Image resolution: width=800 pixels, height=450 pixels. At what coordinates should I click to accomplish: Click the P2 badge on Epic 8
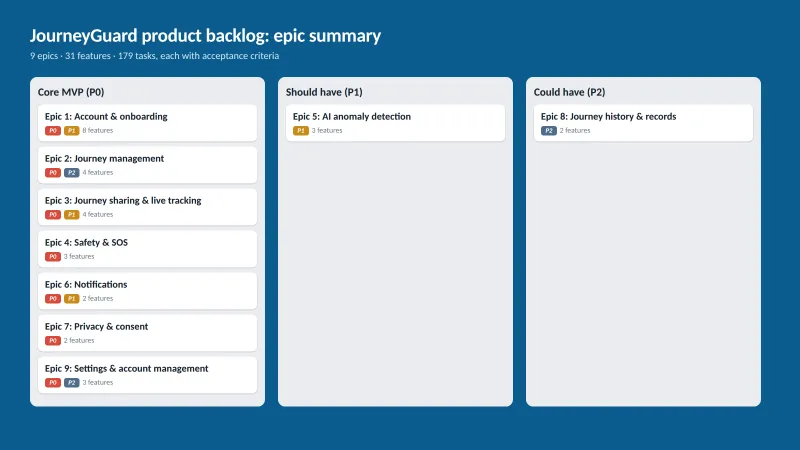pos(548,131)
